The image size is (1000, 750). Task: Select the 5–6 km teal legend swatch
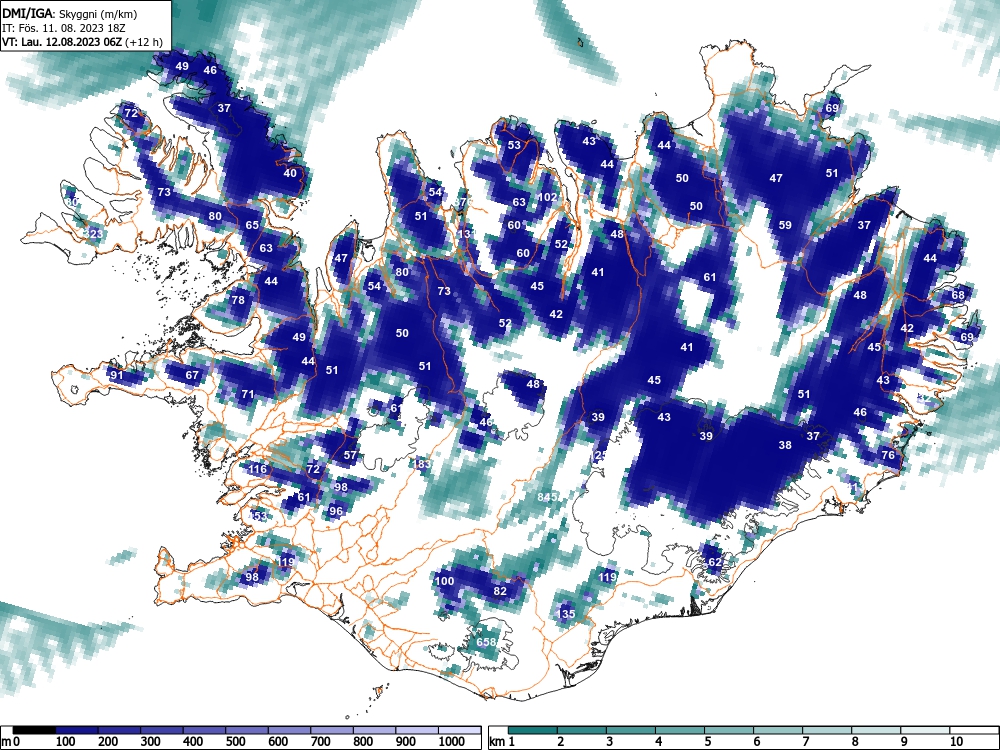[x=730, y=730]
